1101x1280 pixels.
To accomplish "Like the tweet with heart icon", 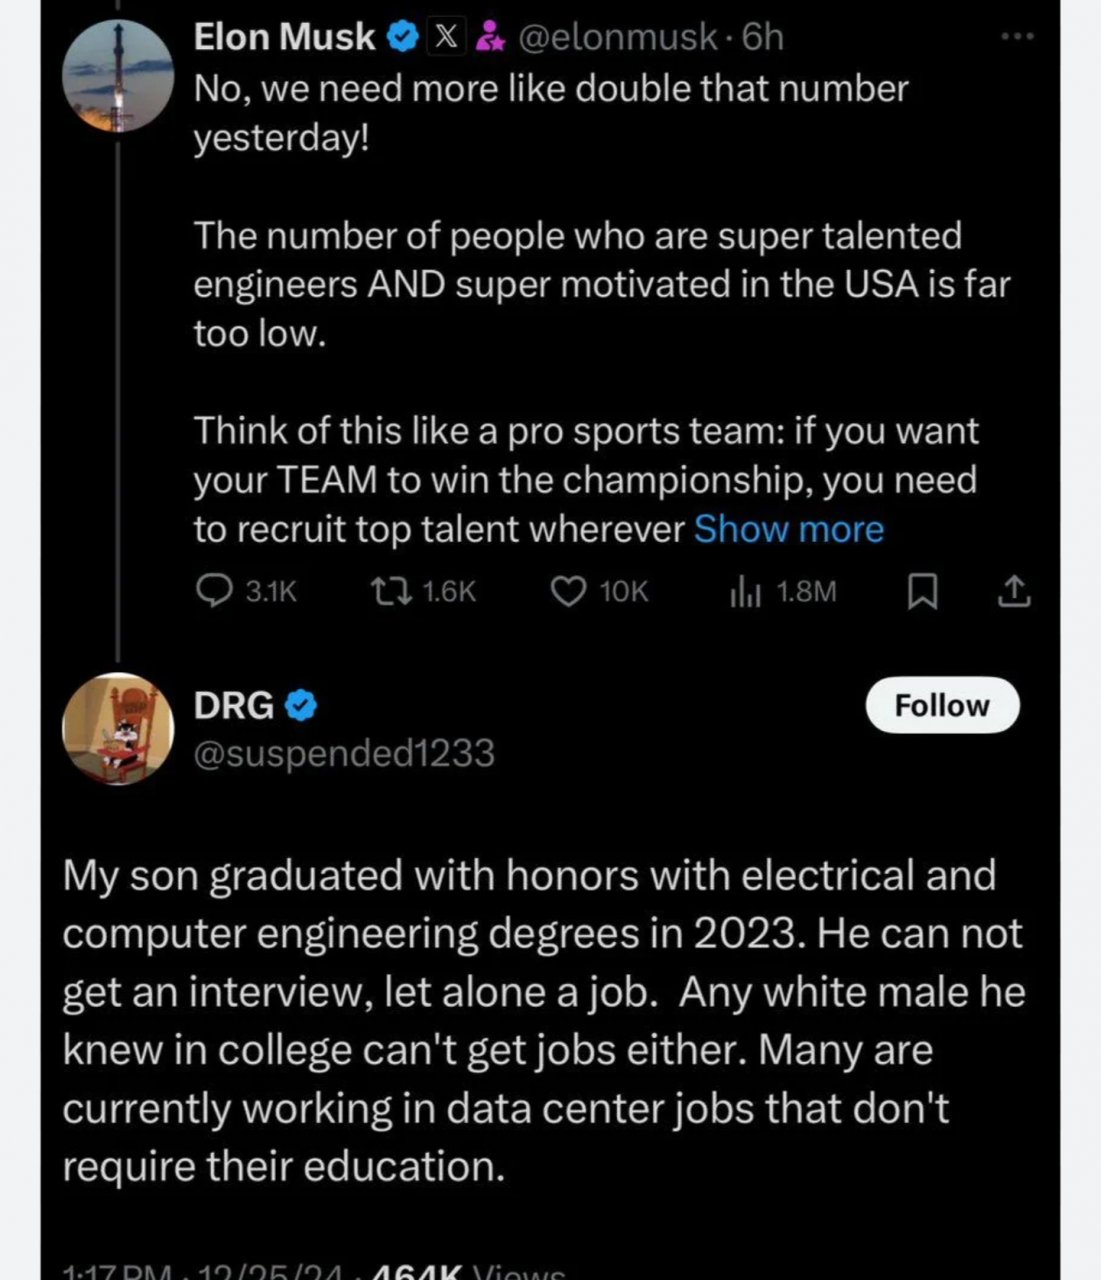I will (x=568, y=592).
